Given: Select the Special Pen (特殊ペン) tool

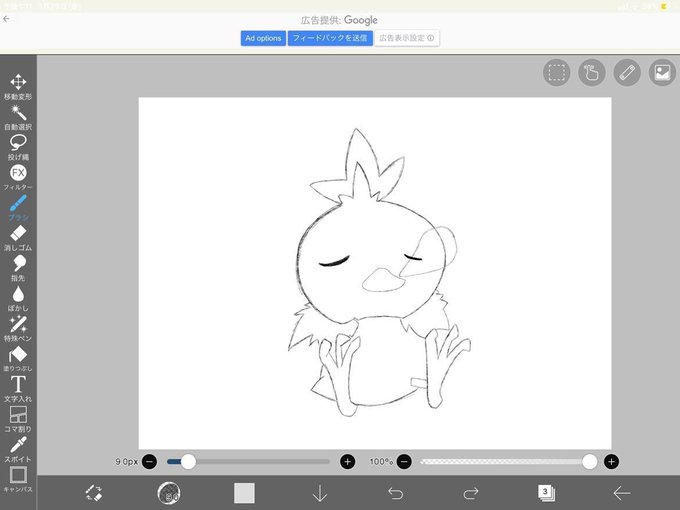Looking at the screenshot, I should 18,329.
